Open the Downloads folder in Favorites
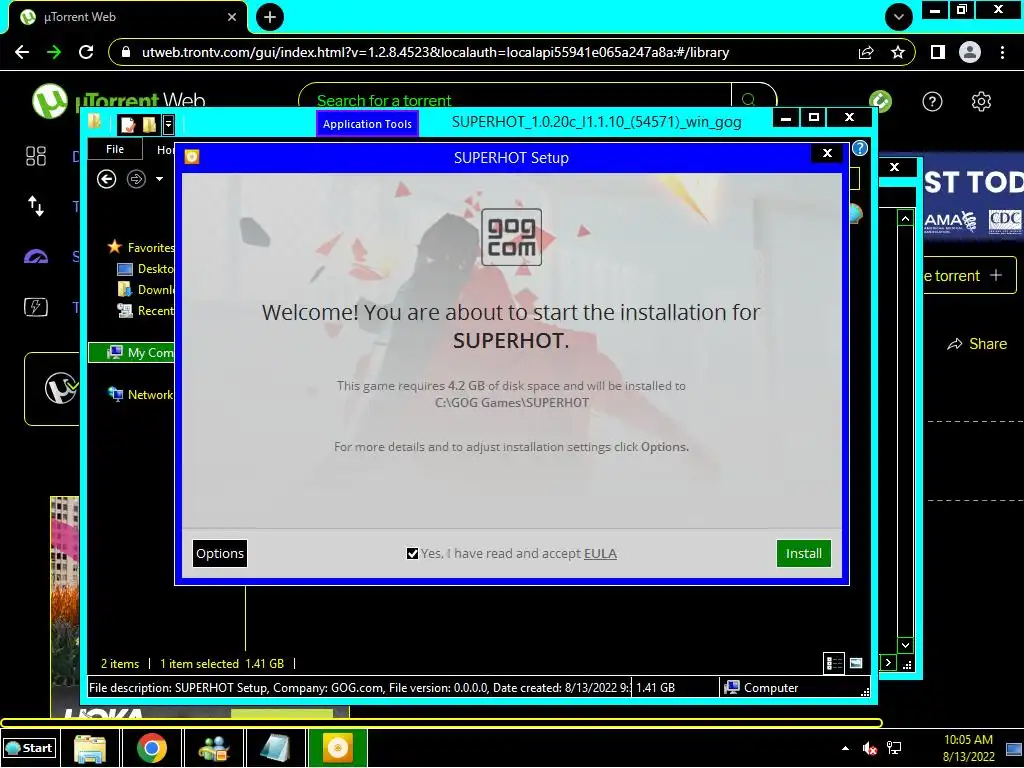Screen dimensions: 1024x768 (x=145, y=289)
